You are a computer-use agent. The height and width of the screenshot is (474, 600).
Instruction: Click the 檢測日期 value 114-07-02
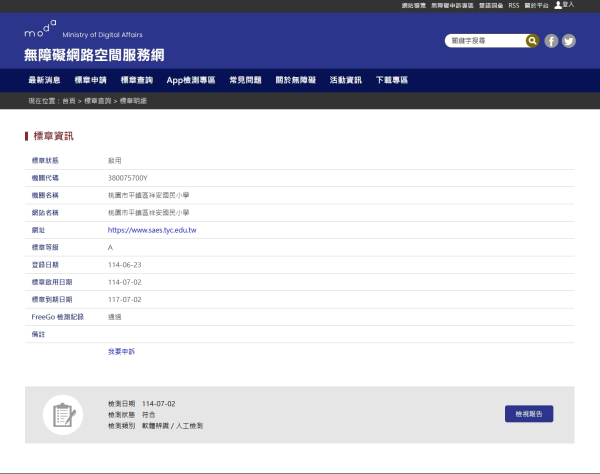[158, 404]
